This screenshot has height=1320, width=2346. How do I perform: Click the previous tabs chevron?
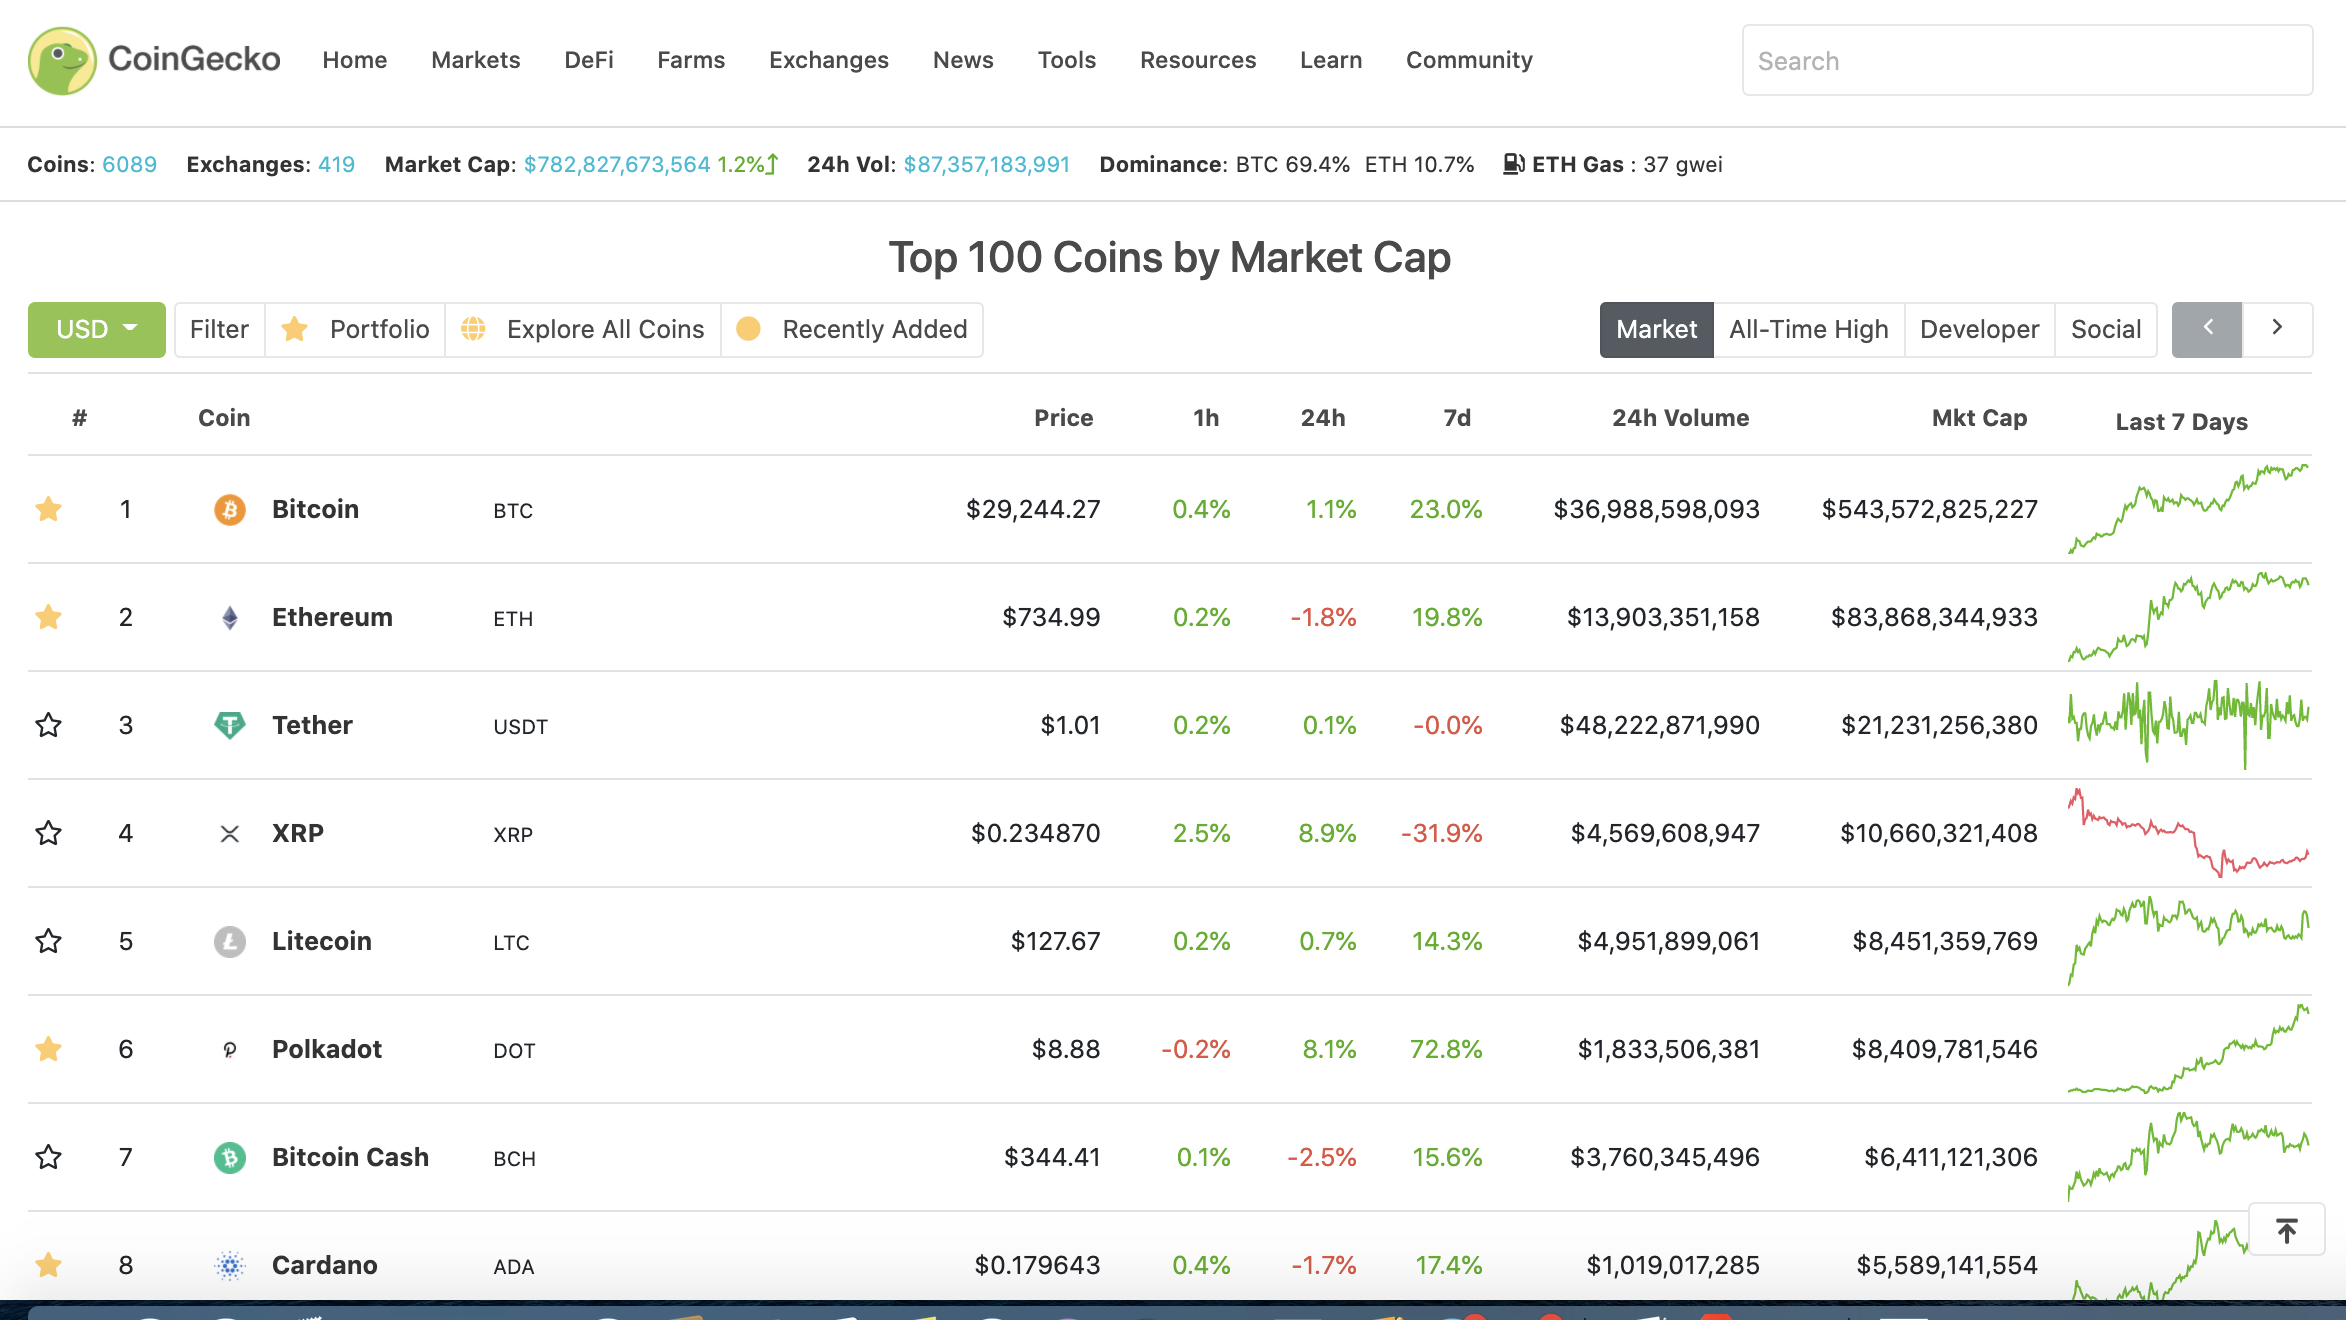[x=2207, y=330]
